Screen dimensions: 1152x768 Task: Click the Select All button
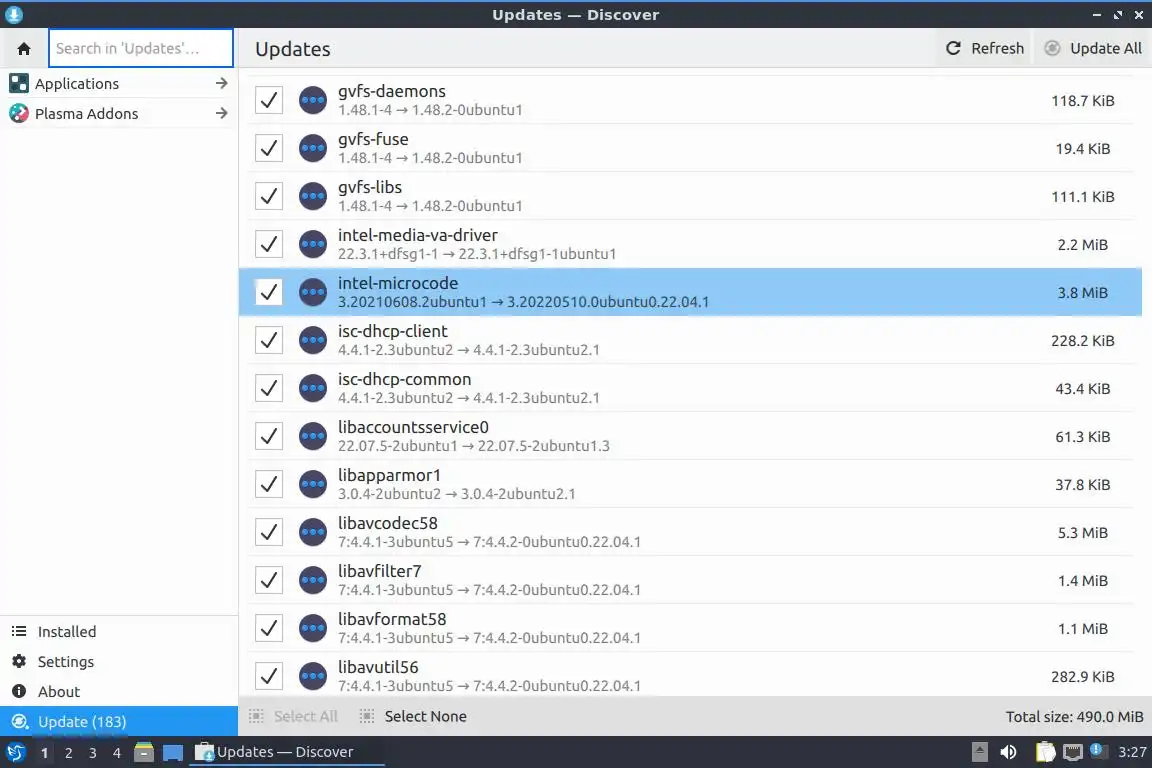click(293, 717)
